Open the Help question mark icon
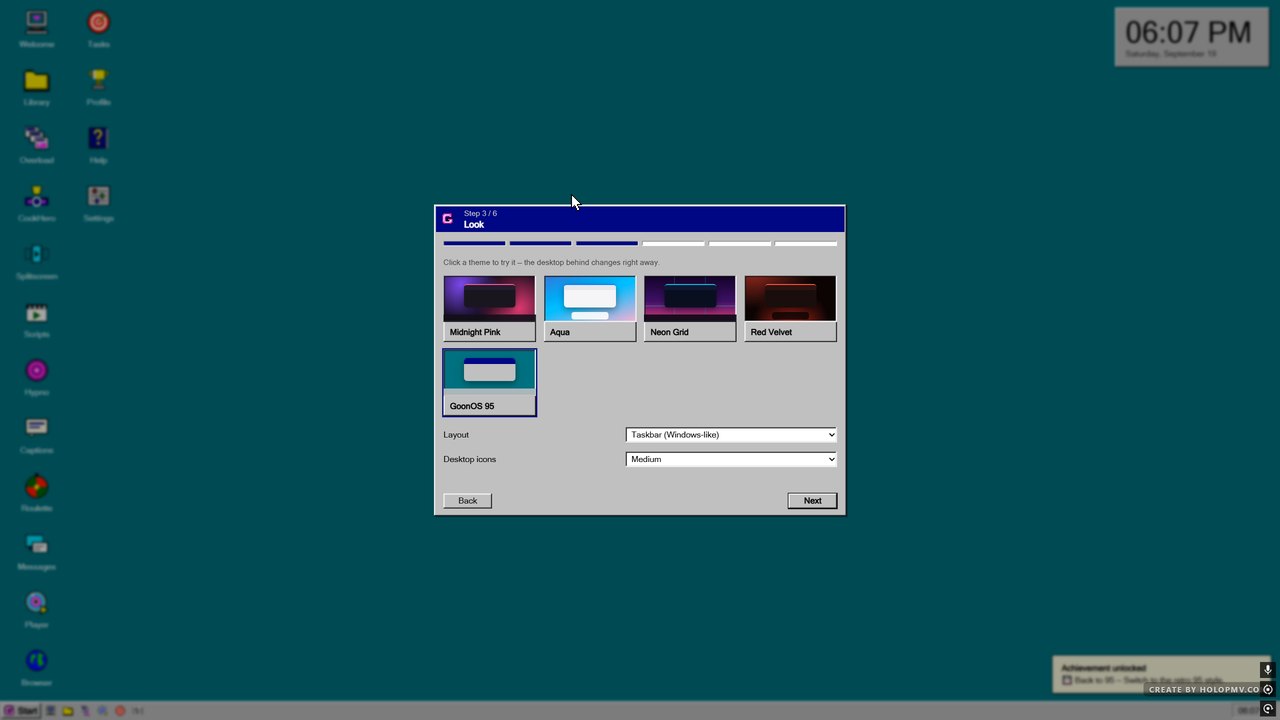Screen dimensions: 1280x720 point(98,145)
